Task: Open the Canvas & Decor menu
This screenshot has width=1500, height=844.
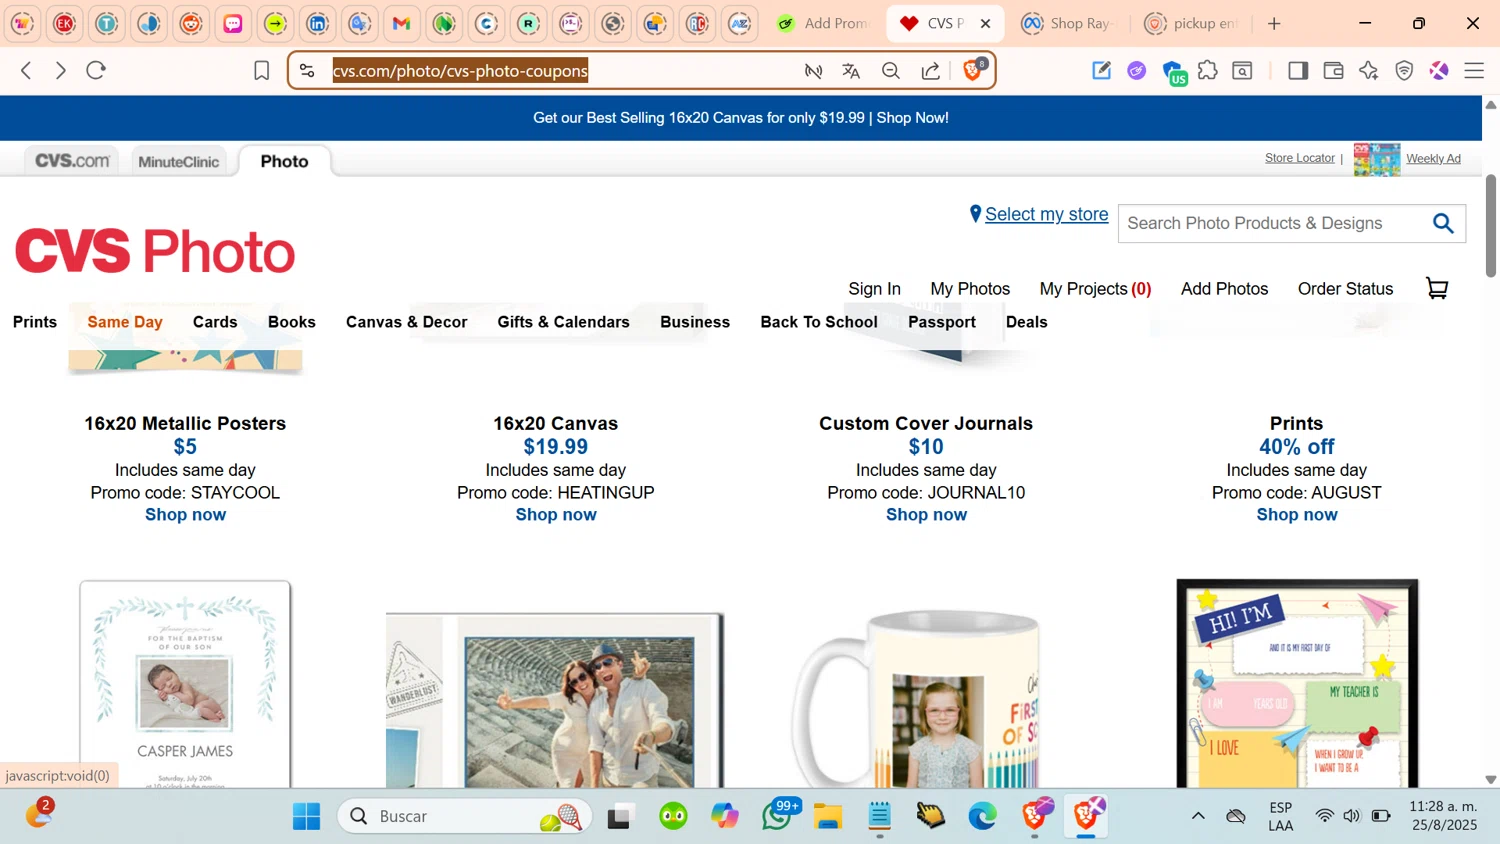Action: coord(407,322)
